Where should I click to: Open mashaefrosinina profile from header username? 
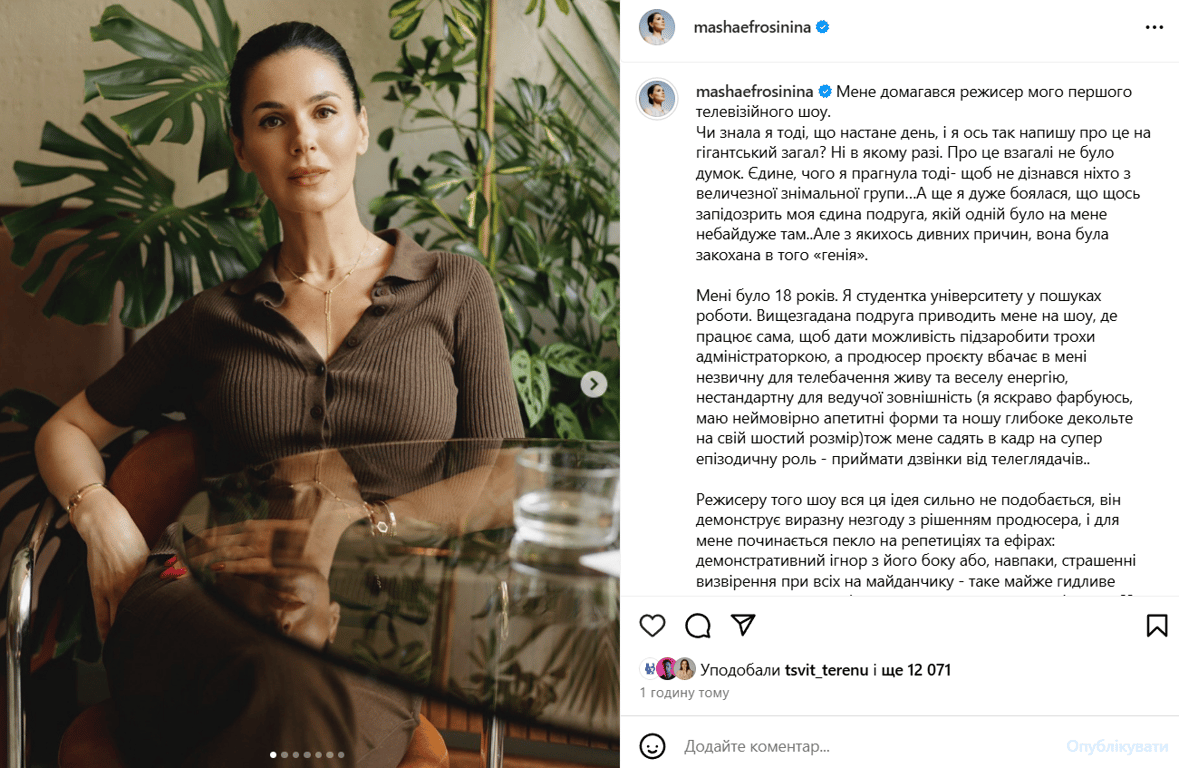pos(752,27)
